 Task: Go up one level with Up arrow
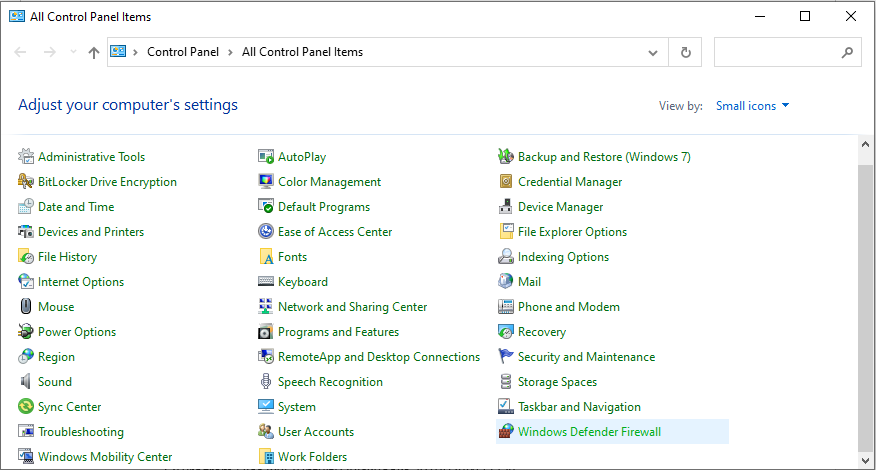(94, 53)
